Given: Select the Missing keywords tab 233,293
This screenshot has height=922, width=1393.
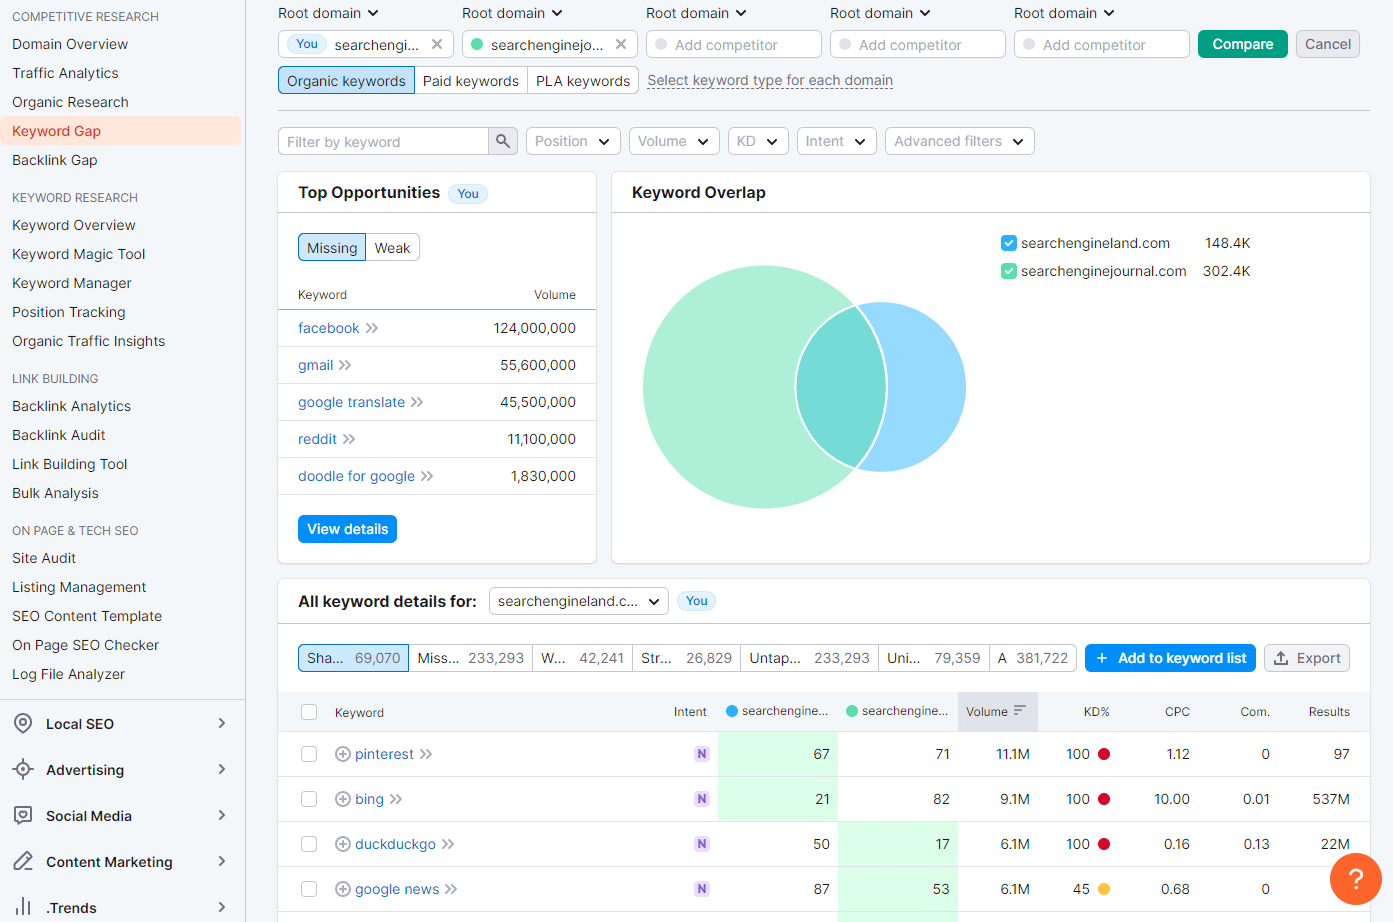Looking at the screenshot, I should pos(471,658).
